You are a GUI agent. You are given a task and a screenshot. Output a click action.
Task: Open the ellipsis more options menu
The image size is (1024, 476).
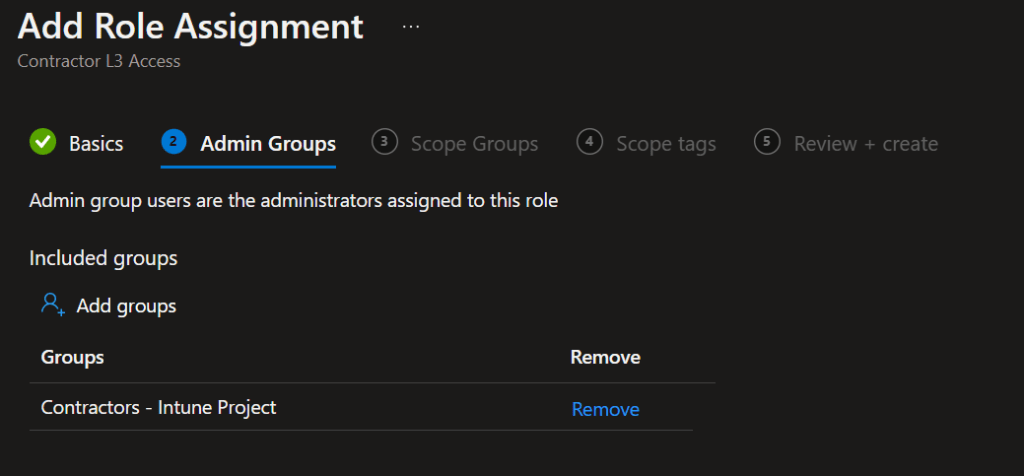[x=411, y=26]
